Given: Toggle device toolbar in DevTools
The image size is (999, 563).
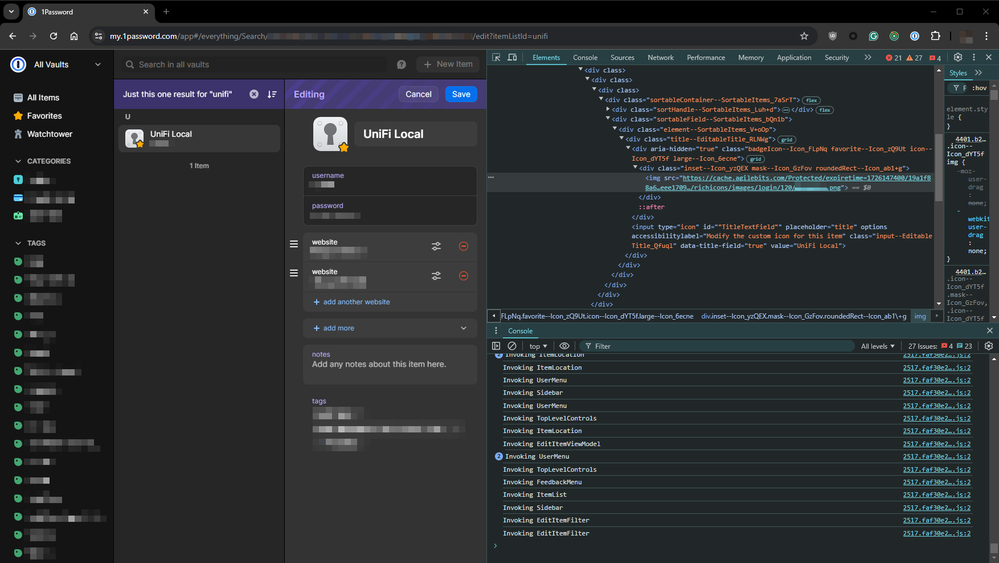Looking at the screenshot, I should (512, 58).
